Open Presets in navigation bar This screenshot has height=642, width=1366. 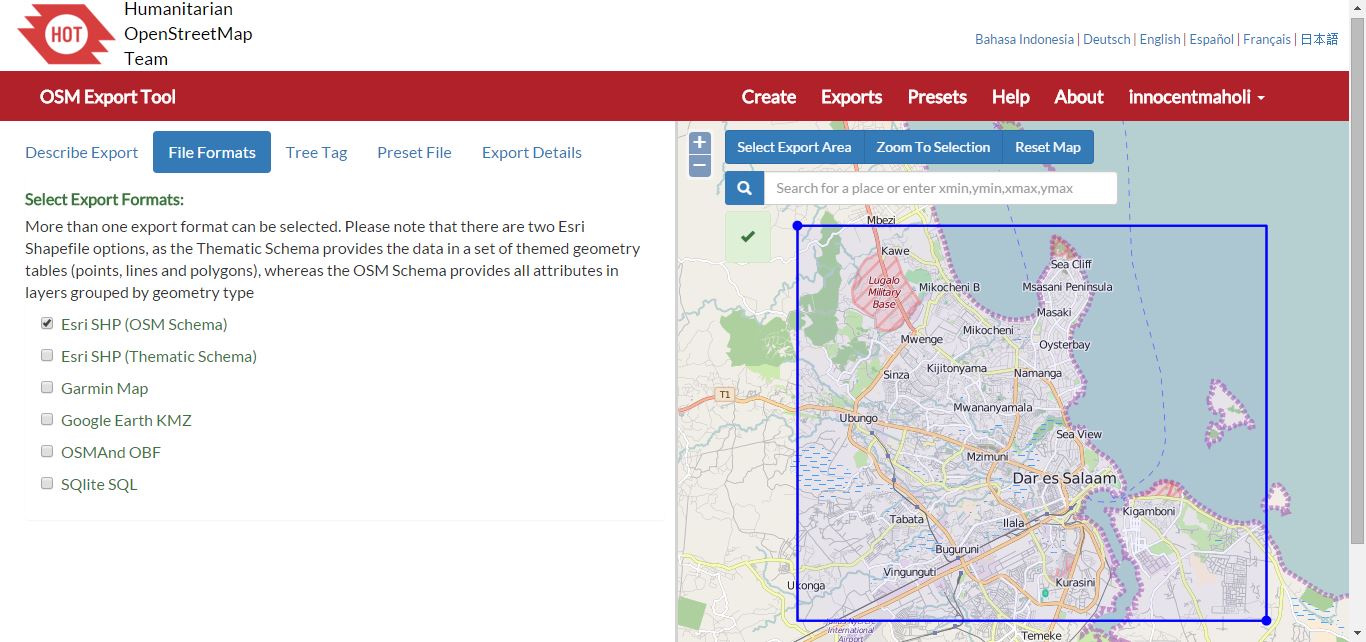937,97
